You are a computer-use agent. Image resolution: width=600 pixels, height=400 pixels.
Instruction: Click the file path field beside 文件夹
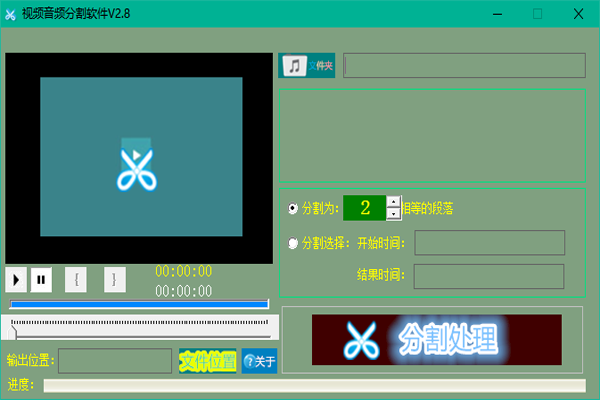(x=464, y=66)
